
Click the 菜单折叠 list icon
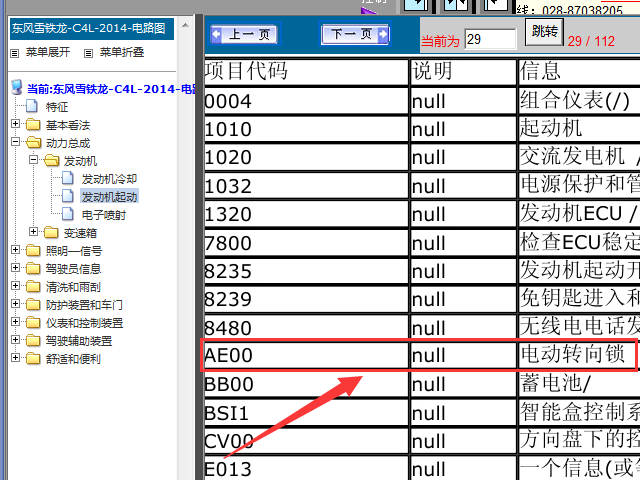(89, 53)
